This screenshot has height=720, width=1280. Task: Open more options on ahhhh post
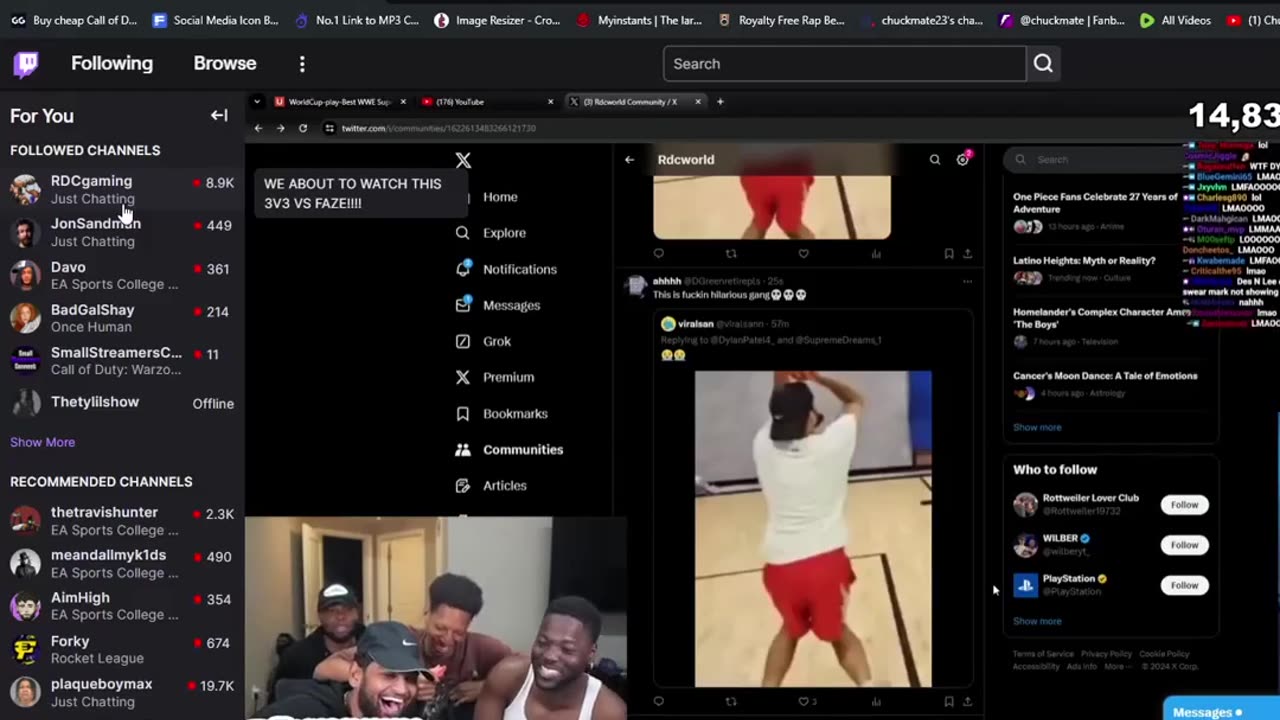pos(967,281)
